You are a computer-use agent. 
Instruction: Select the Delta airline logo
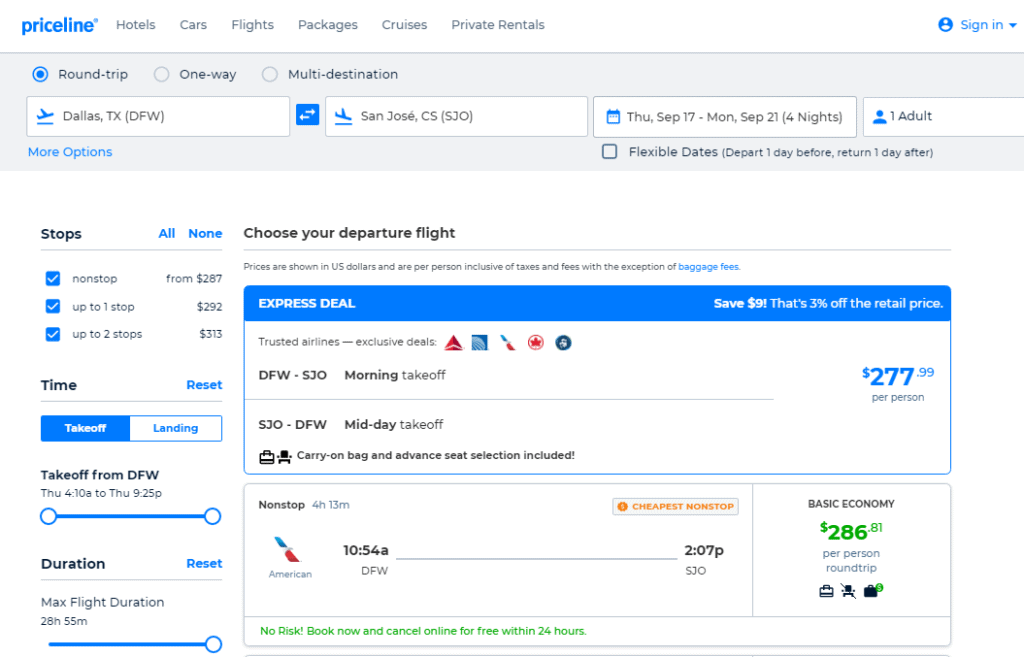(453, 341)
